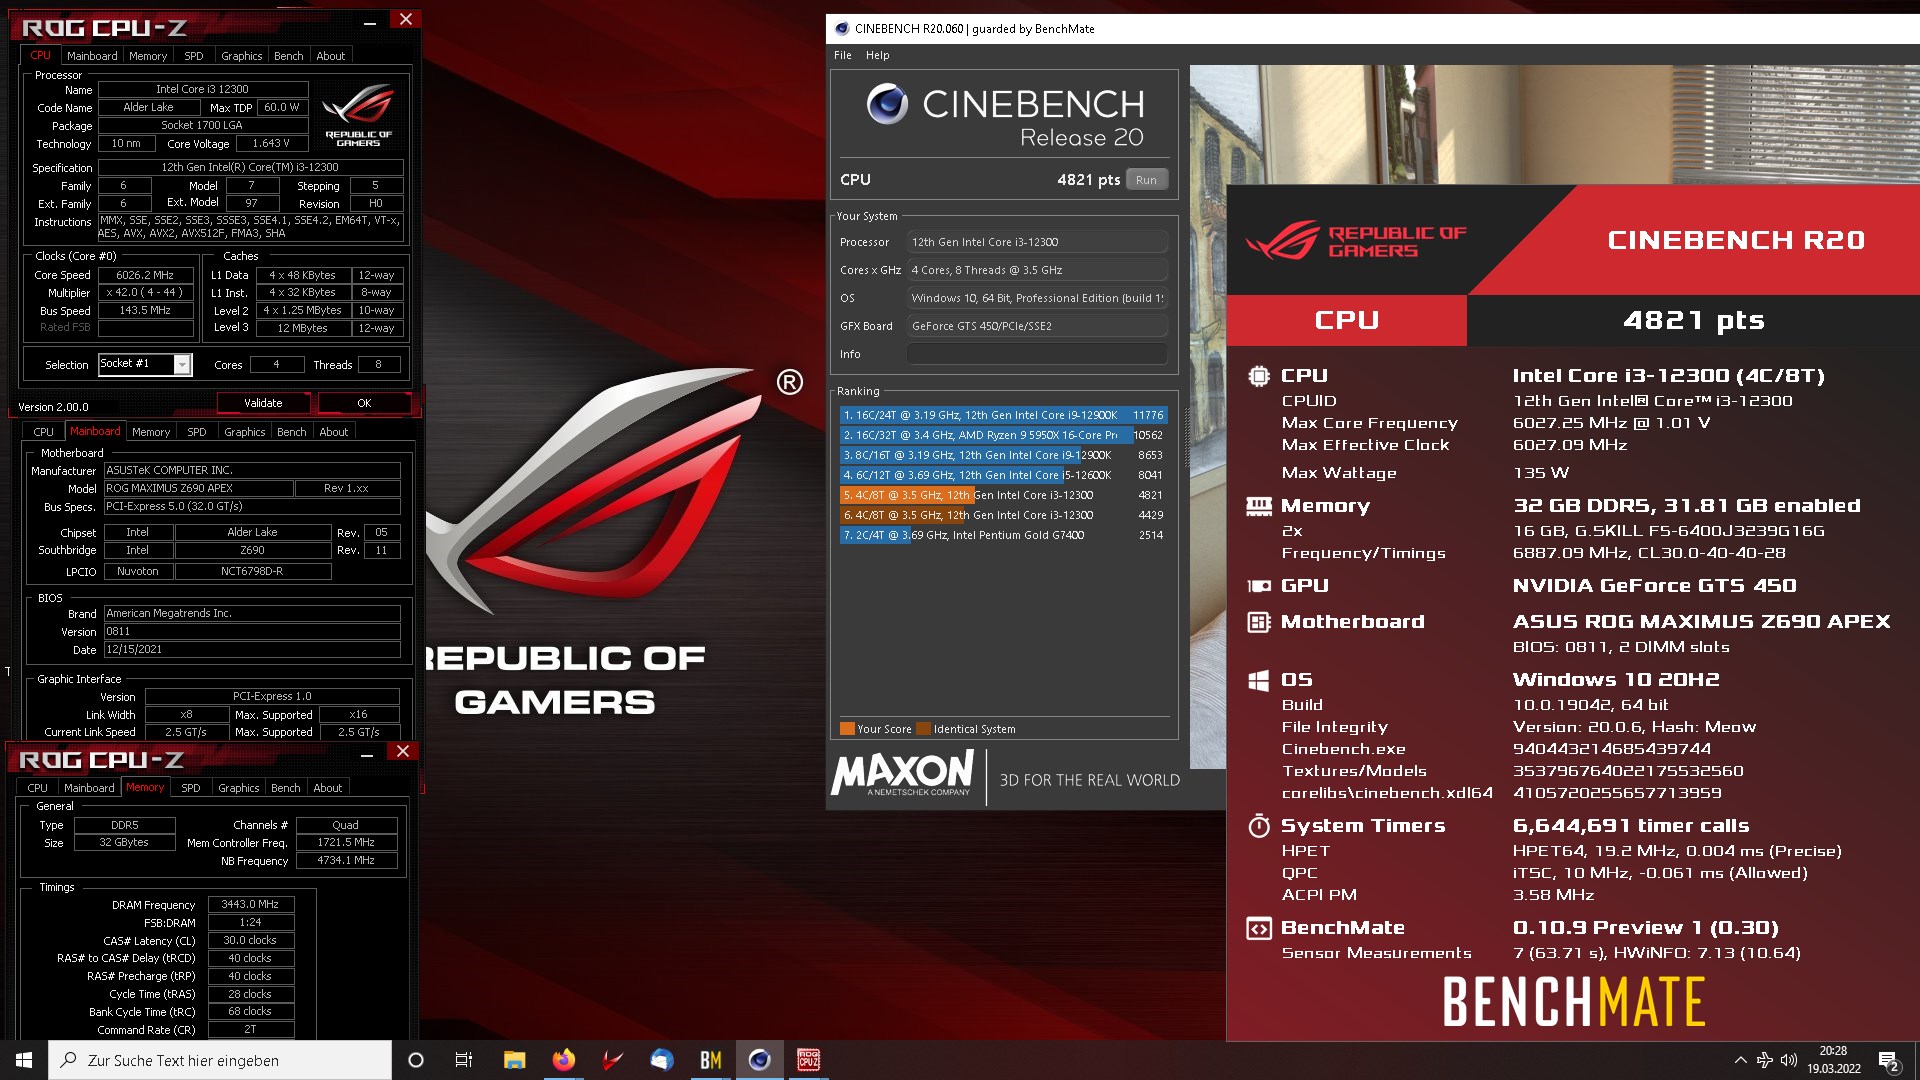This screenshot has height=1080, width=1920.
Task: Click the NB Frequency value 4734.1 MHz
Action: (346, 860)
